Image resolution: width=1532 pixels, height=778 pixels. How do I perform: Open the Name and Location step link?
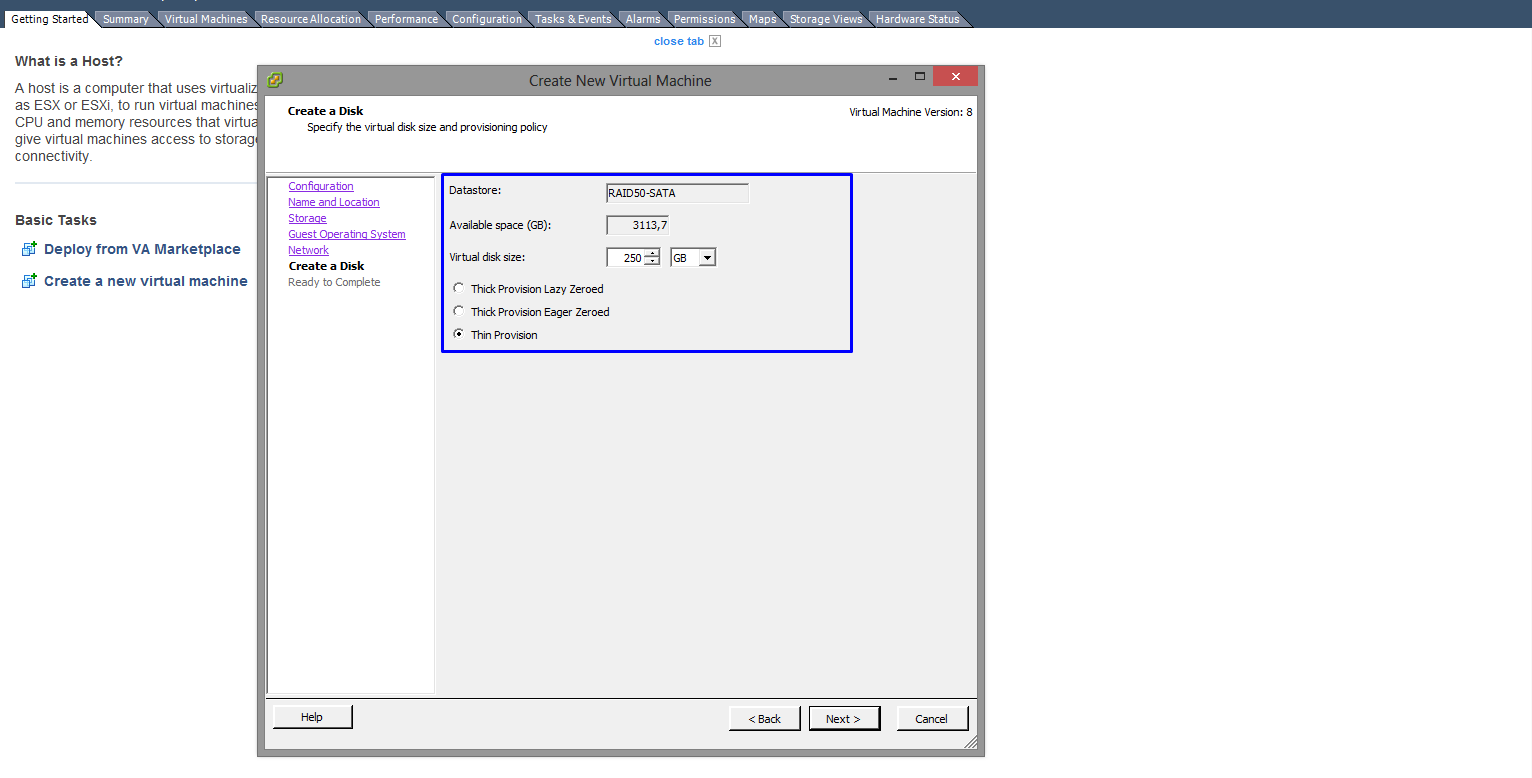click(334, 202)
